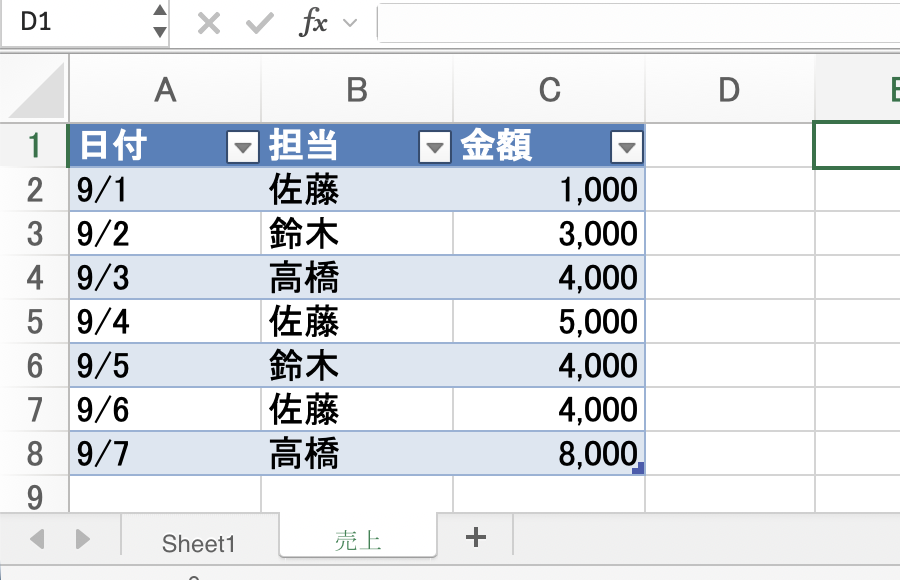
Task: Select the cell with date 9/2
Action: tap(165, 234)
